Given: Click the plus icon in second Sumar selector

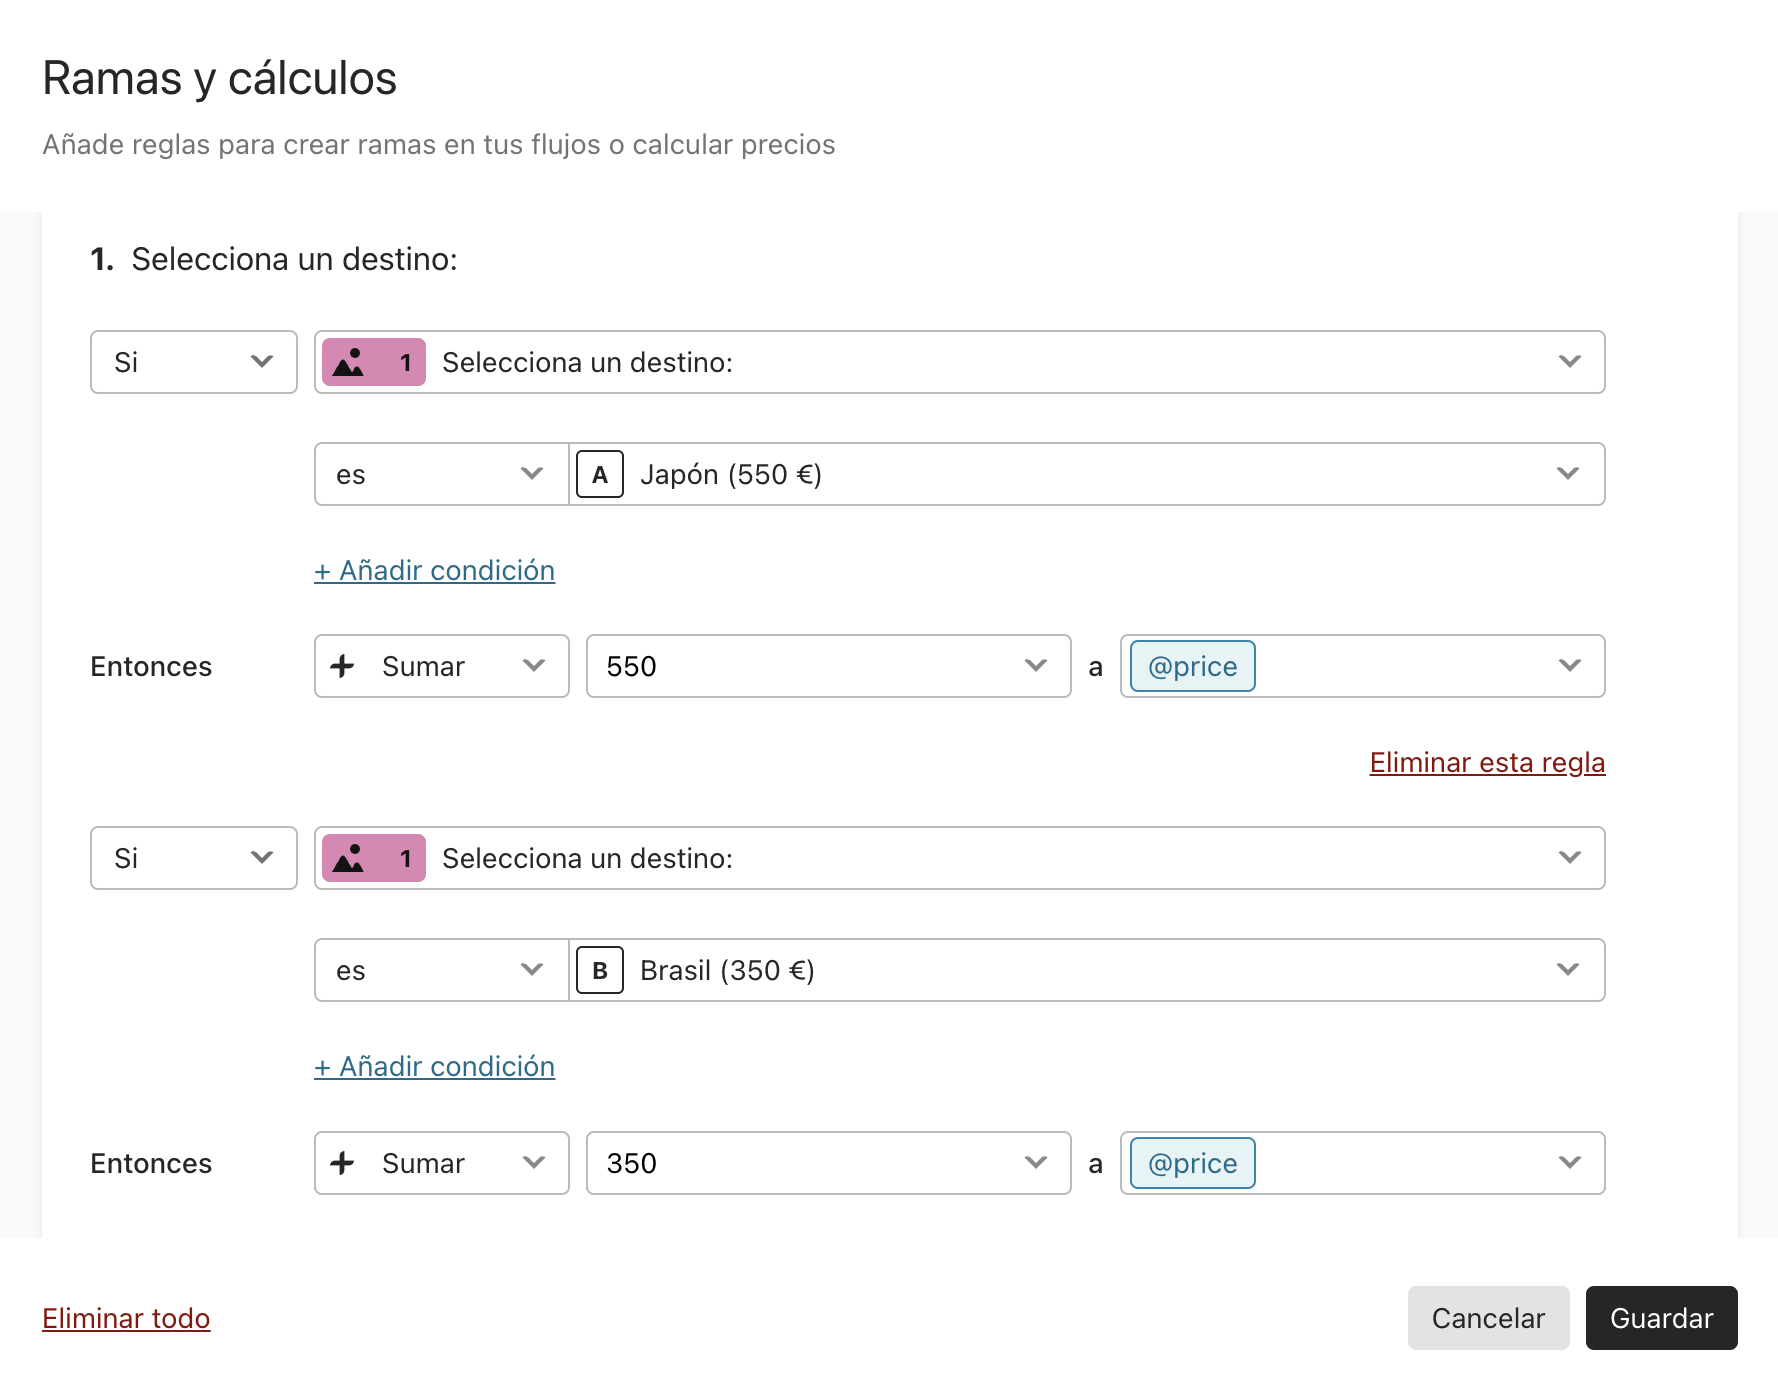Looking at the screenshot, I should click(342, 1163).
